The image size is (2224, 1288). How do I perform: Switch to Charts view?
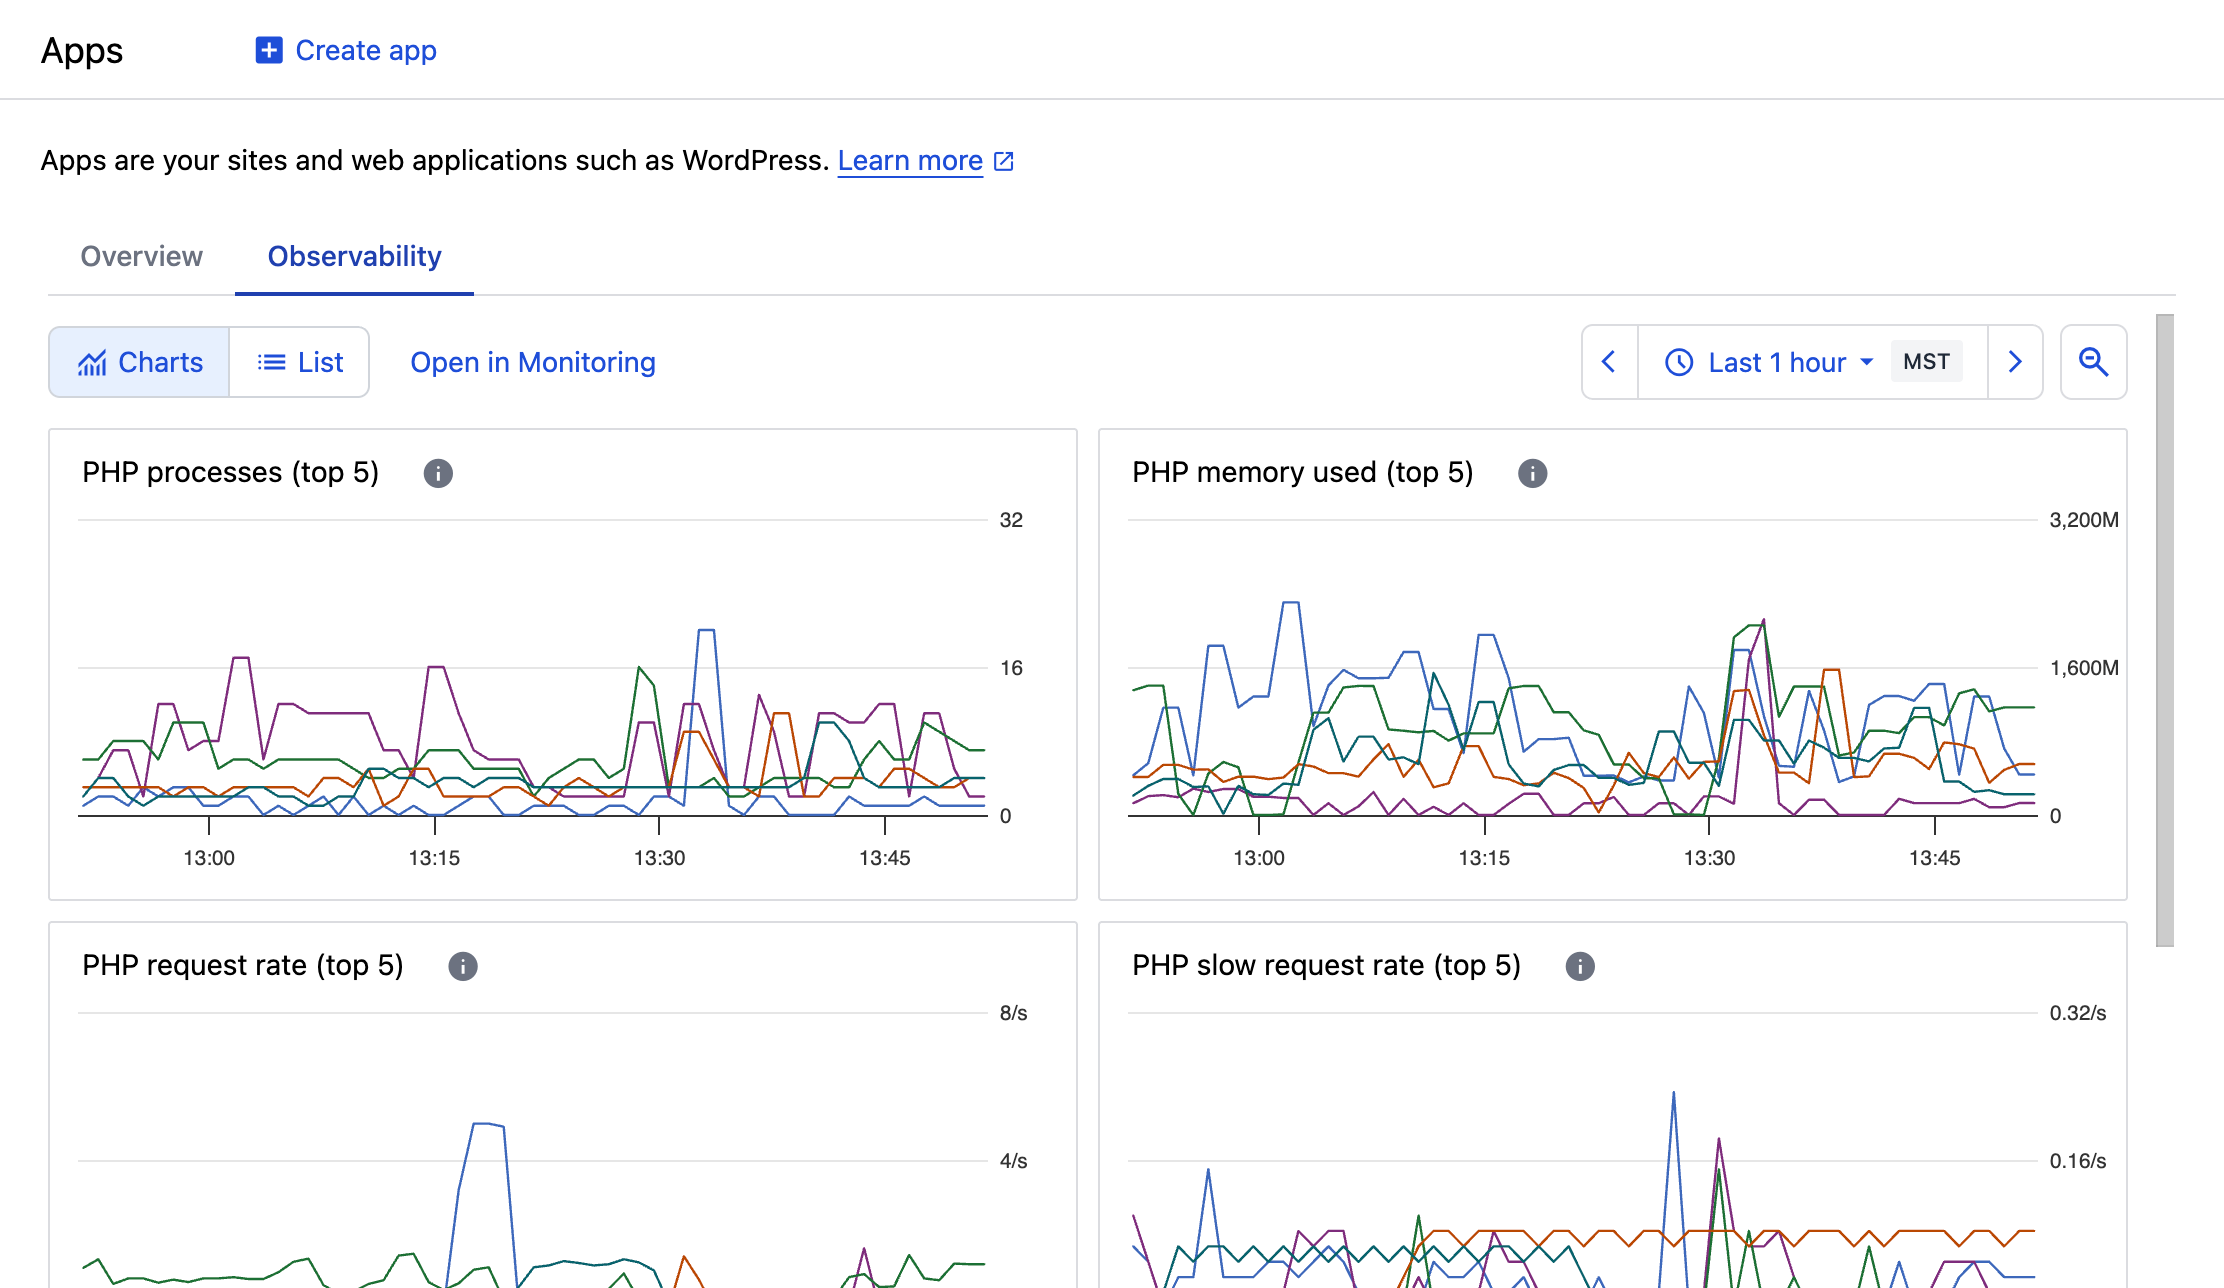[140, 362]
